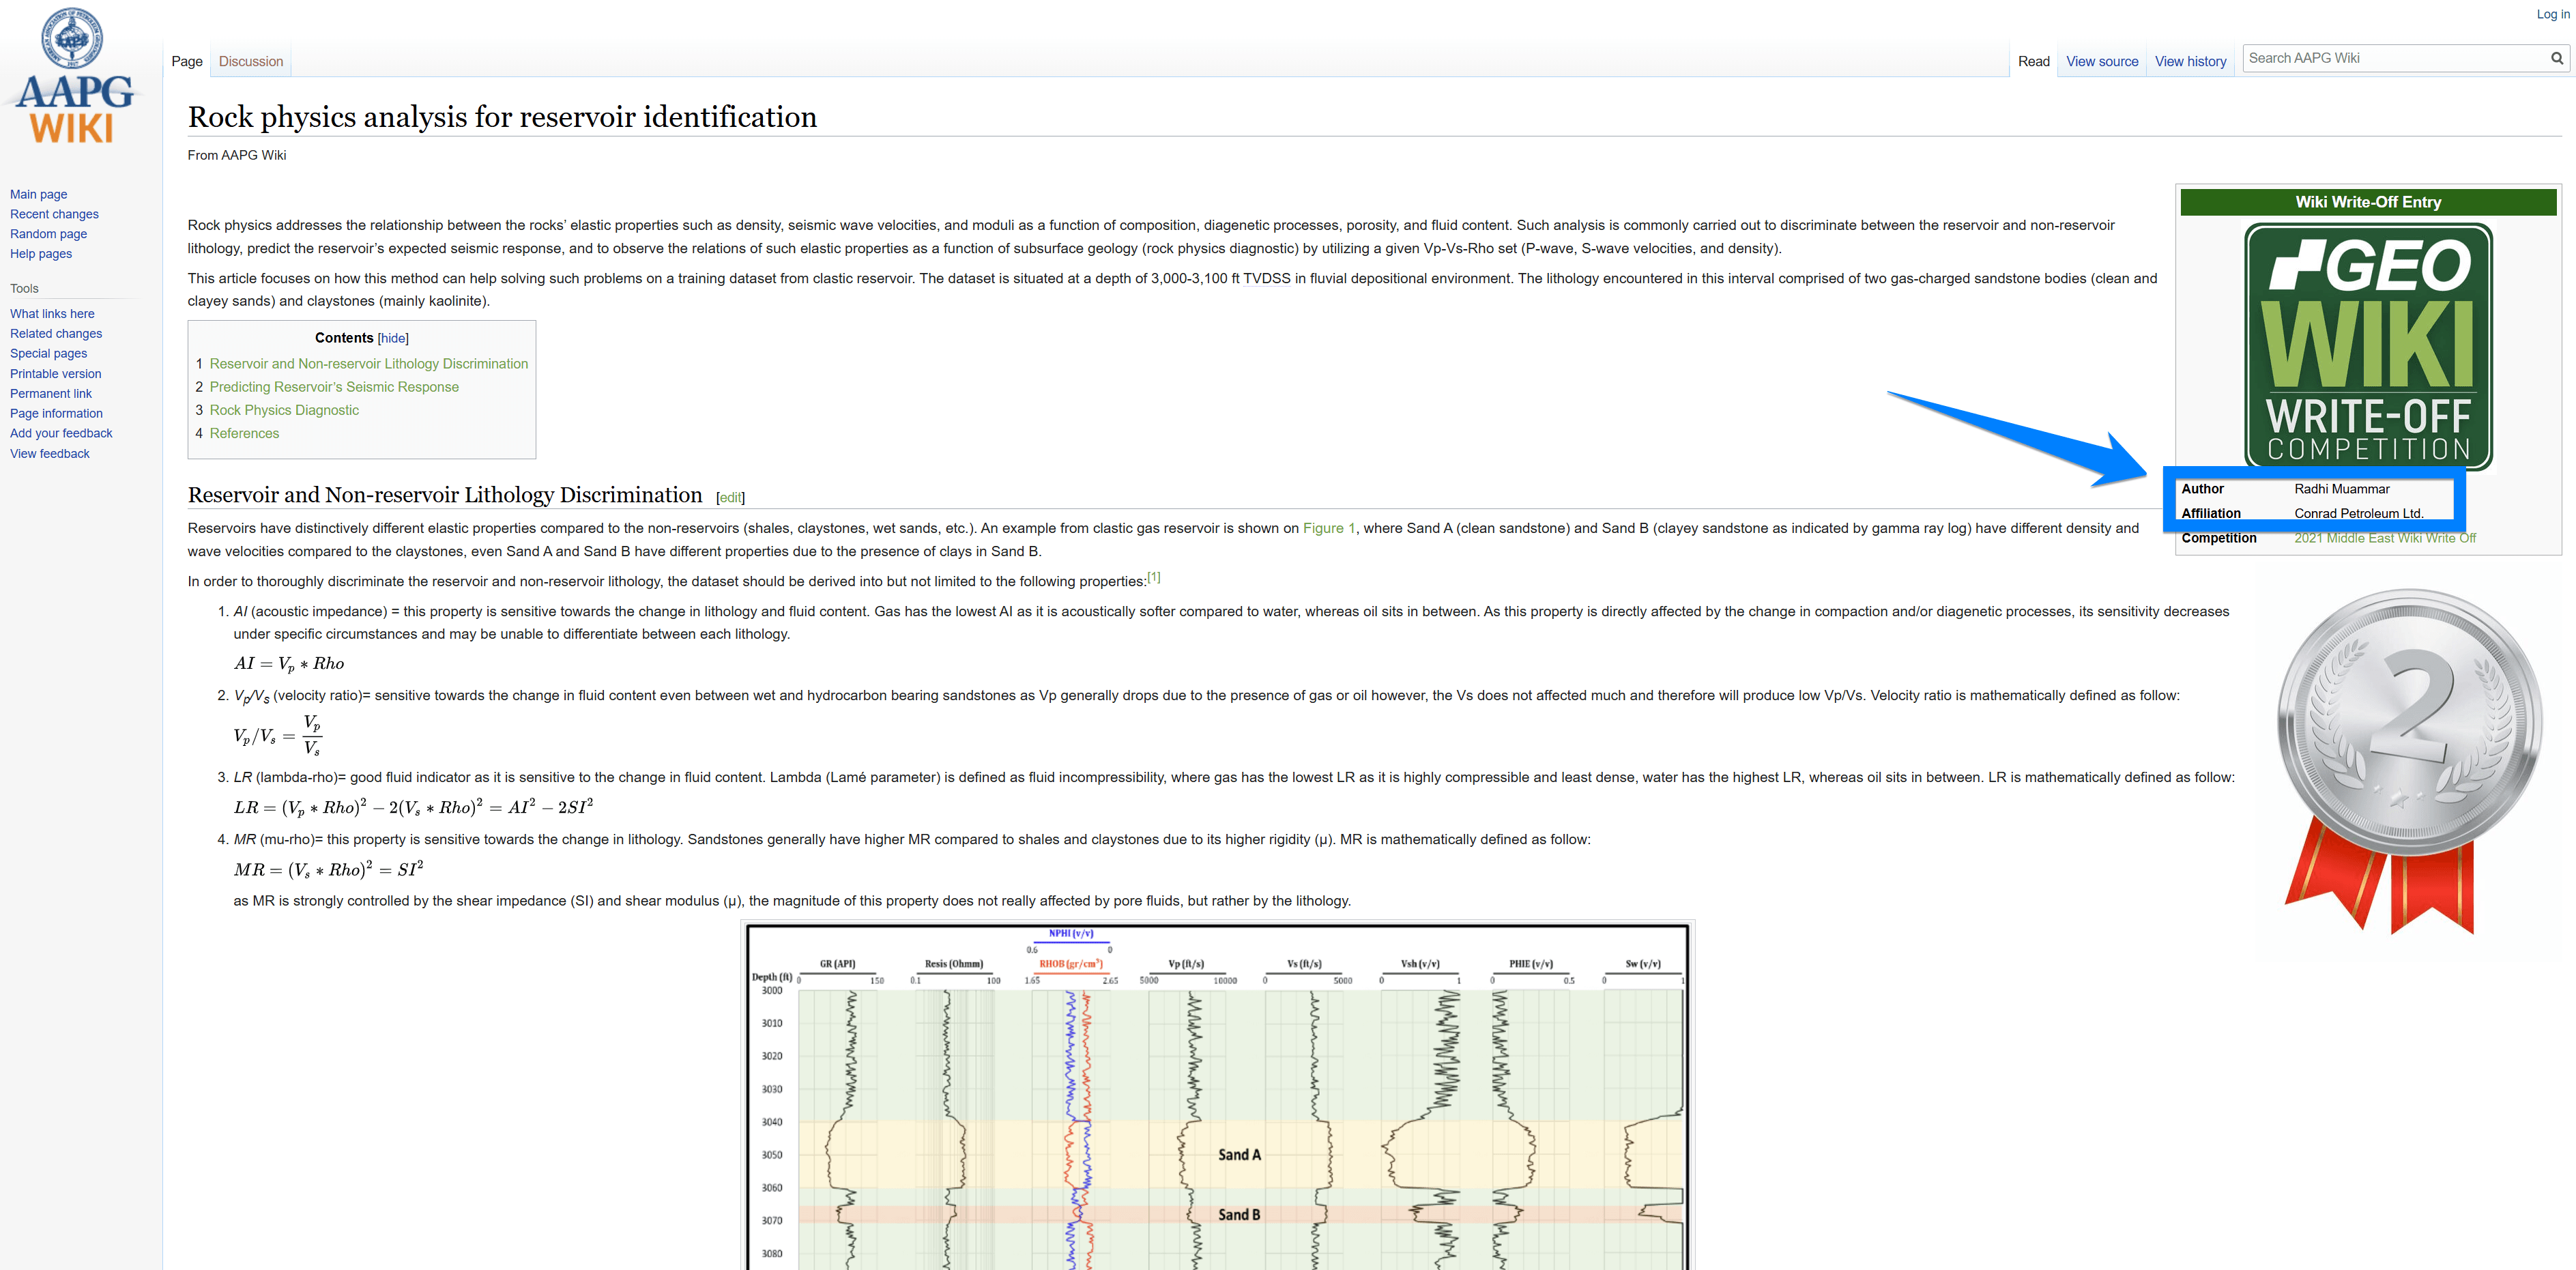Open the Geo Wiki Write-Off Competition badge

click(2368, 345)
